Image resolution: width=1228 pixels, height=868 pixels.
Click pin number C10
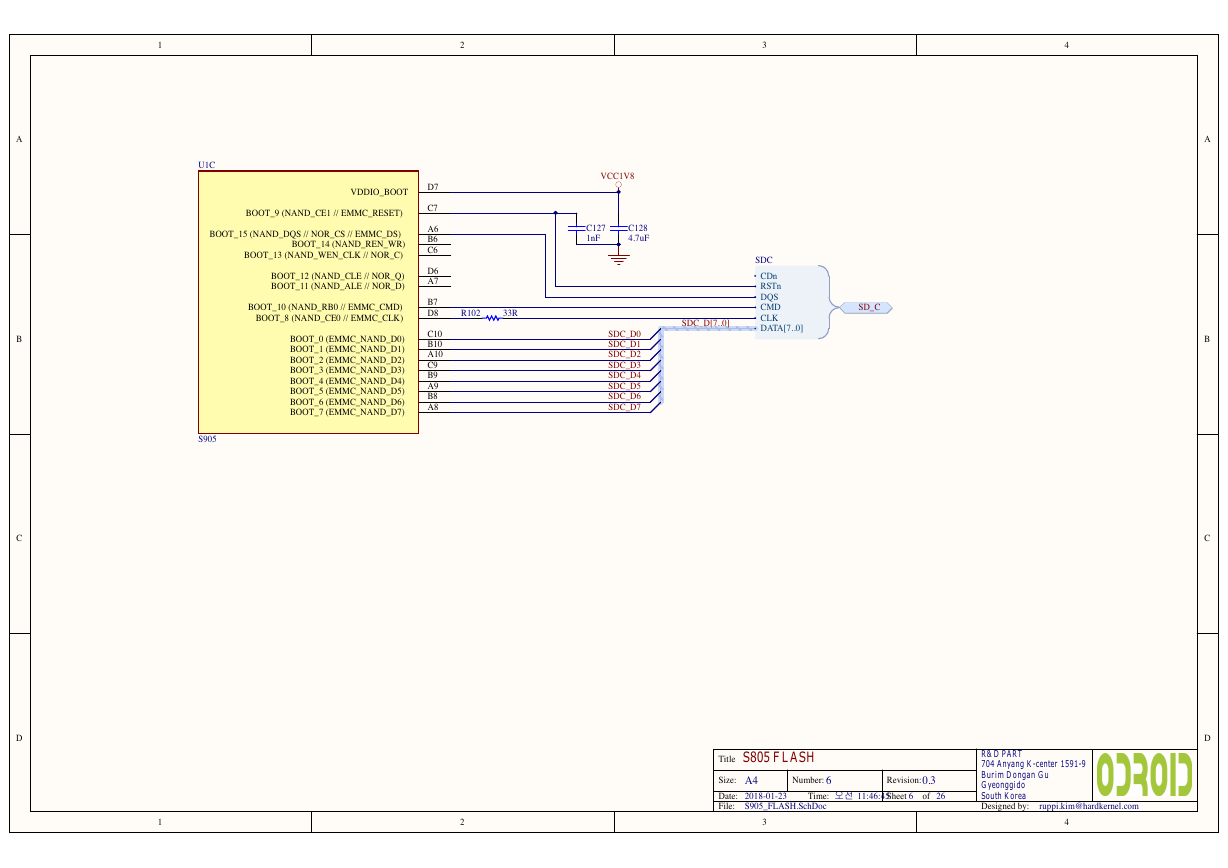pos(435,334)
